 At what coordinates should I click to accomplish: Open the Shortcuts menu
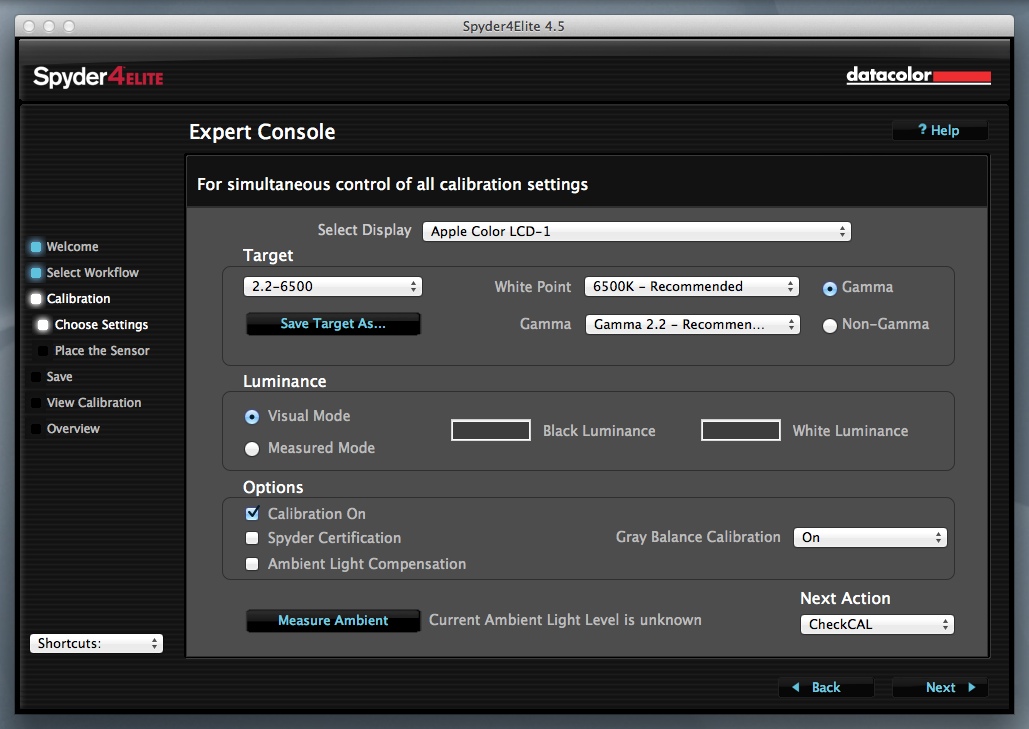(x=96, y=644)
